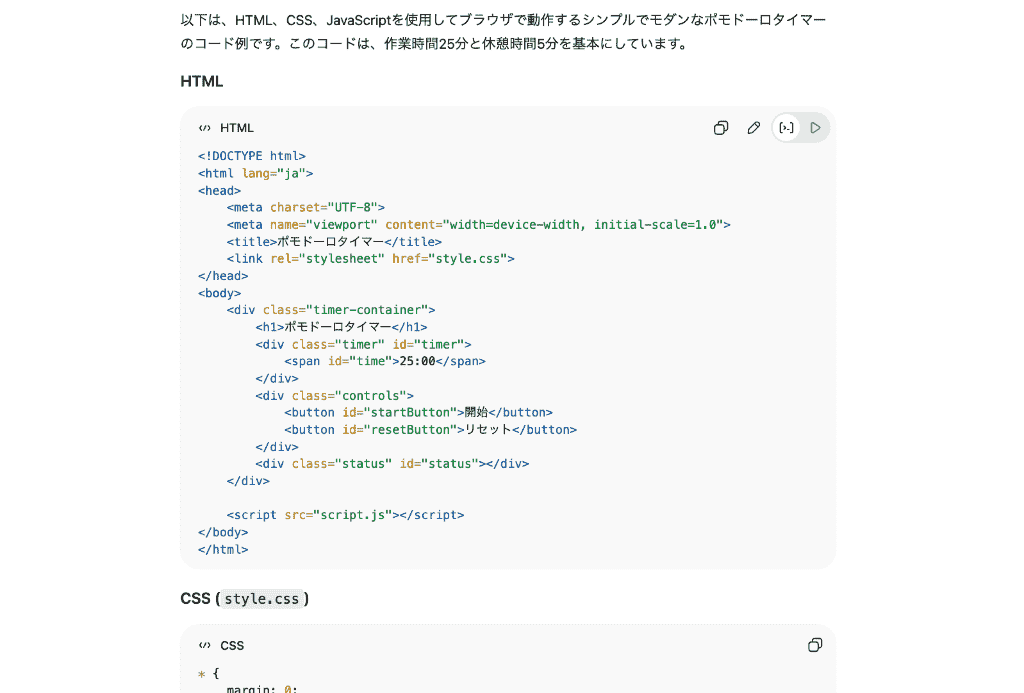
Task: Click the pencil edit icon
Action: point(754,128)
